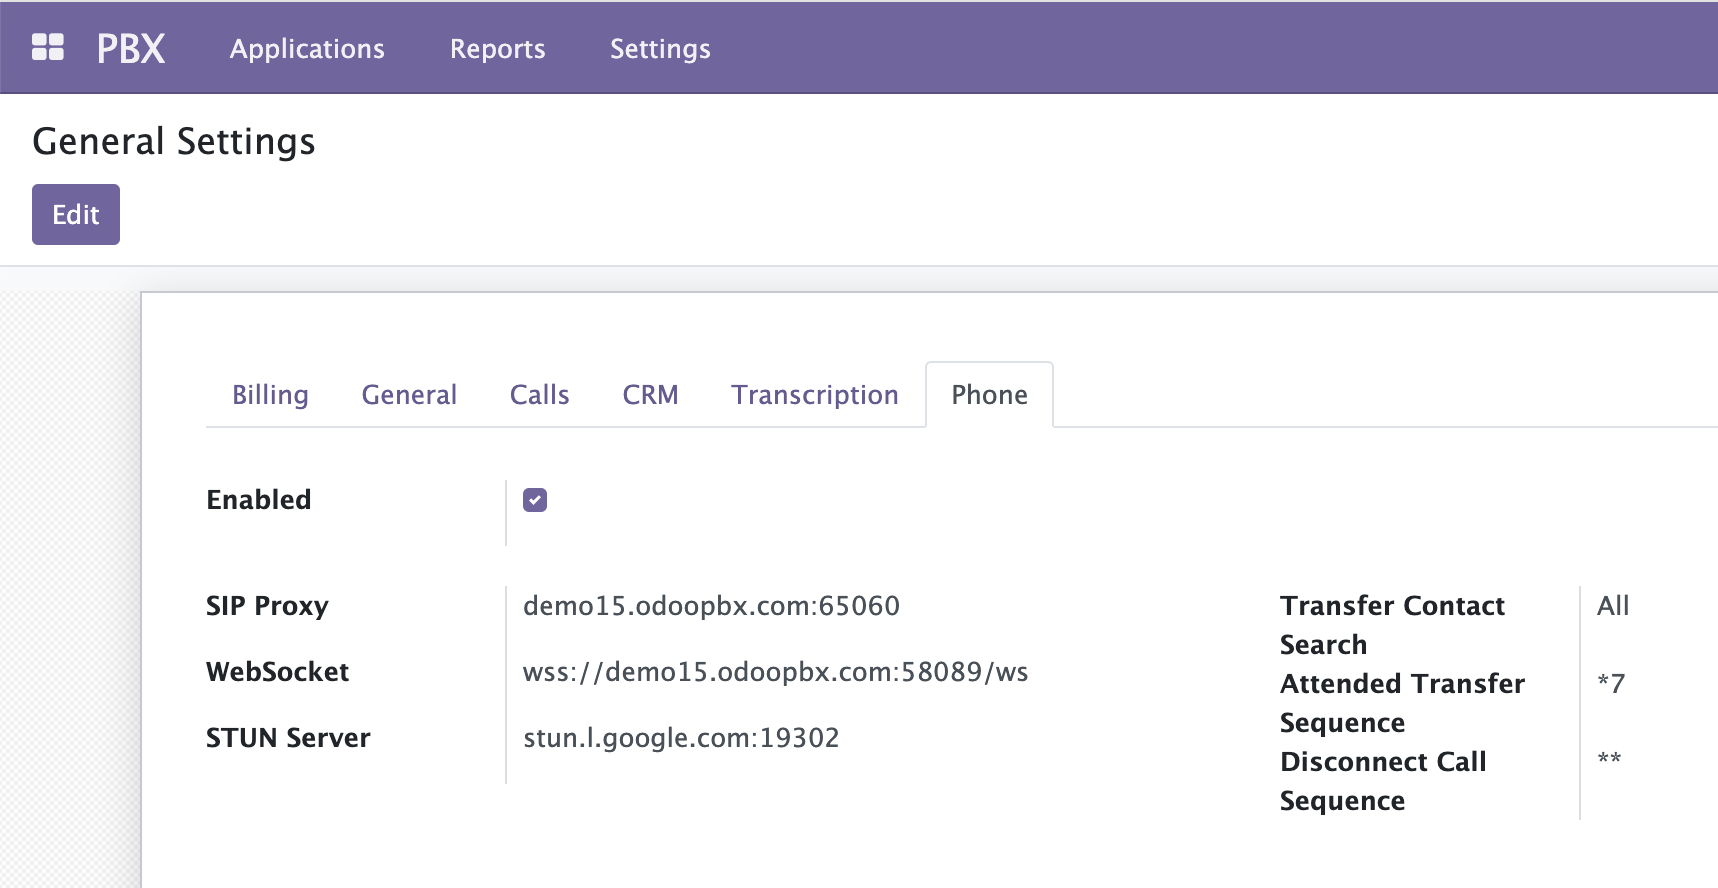Switch to the Transcription tab

[814, 395]
